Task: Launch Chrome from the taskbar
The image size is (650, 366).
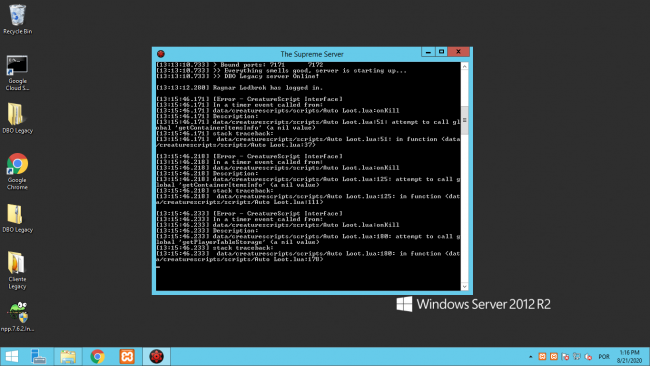Action: [x=97, y=356]
